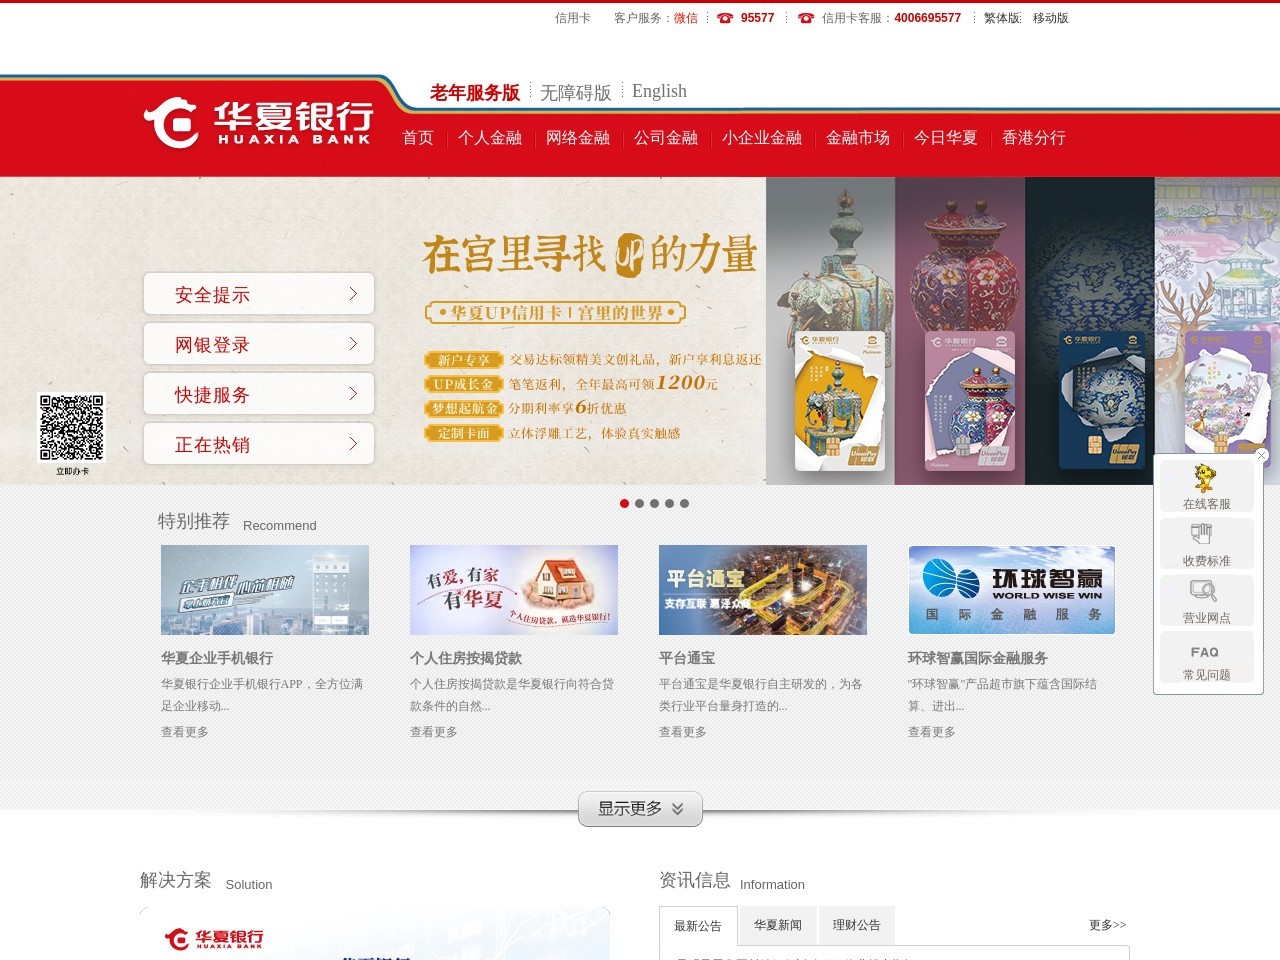Screen dimensions: 1280x960
Task: Expand the 安全提示 menu entry
Action: click(259, 294)
